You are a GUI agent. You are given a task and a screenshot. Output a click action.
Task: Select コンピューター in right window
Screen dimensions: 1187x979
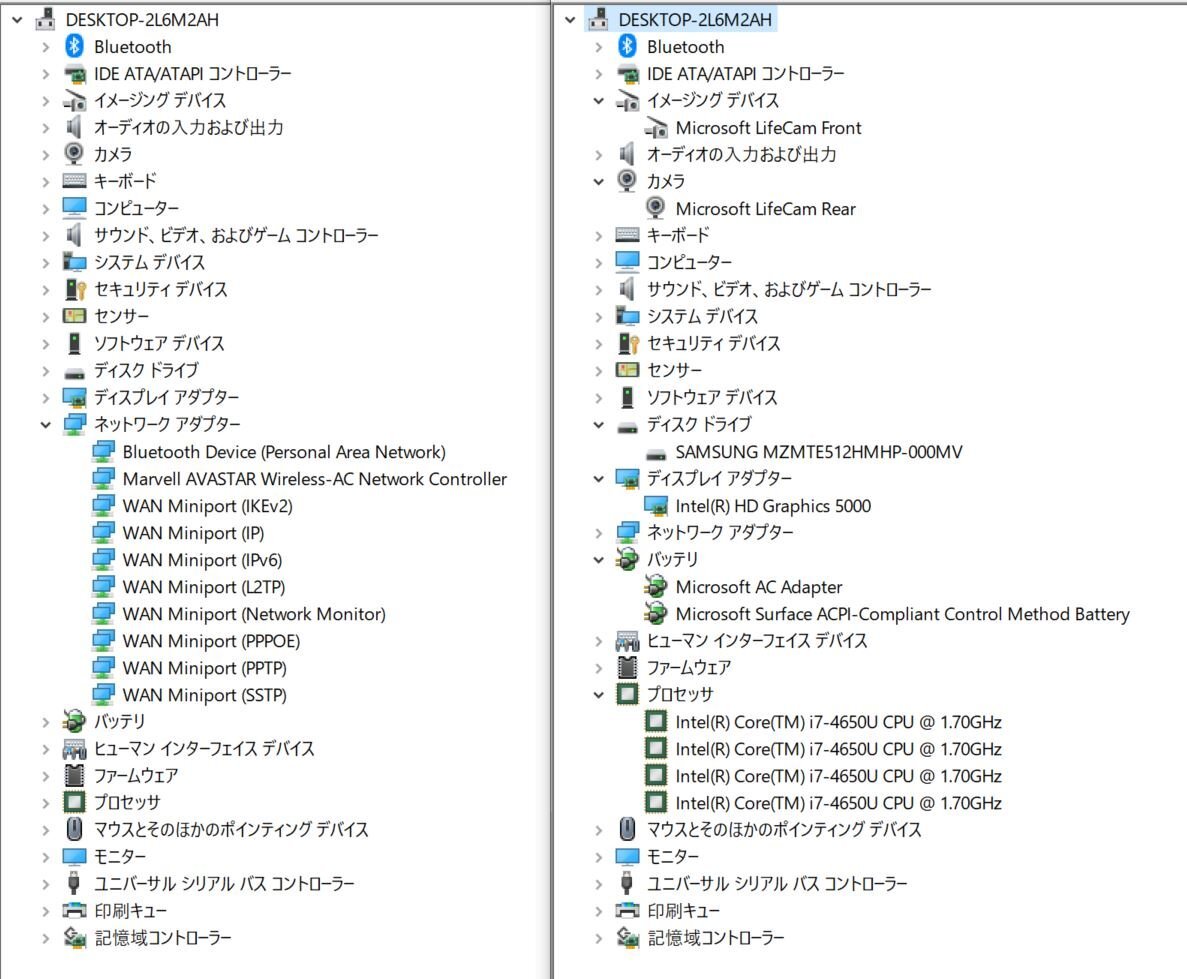pyautogui.click(x=689, y=263)
